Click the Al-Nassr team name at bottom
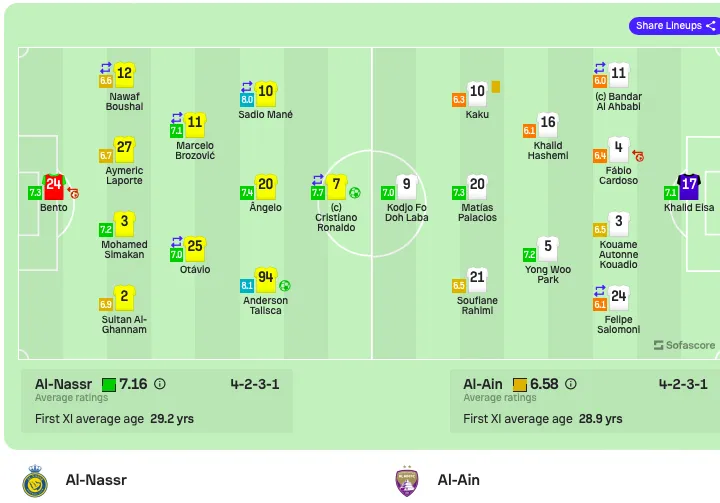 (x=96, y=480)
